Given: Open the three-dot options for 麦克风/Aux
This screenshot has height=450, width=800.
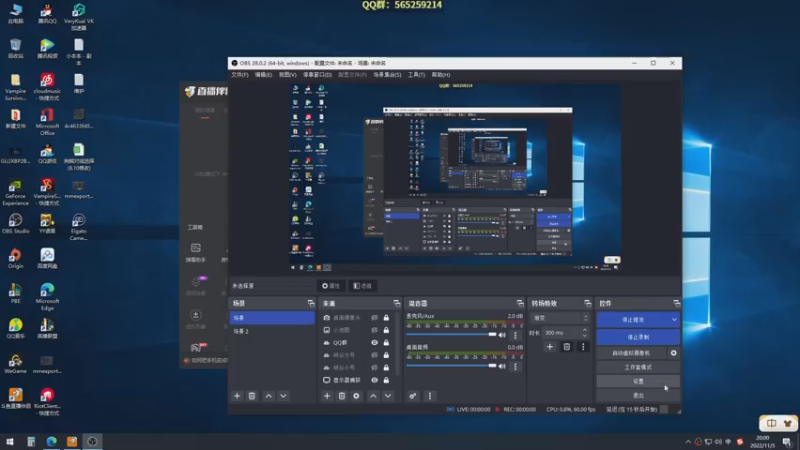Looking at the screenshot, I should (515, 335).
